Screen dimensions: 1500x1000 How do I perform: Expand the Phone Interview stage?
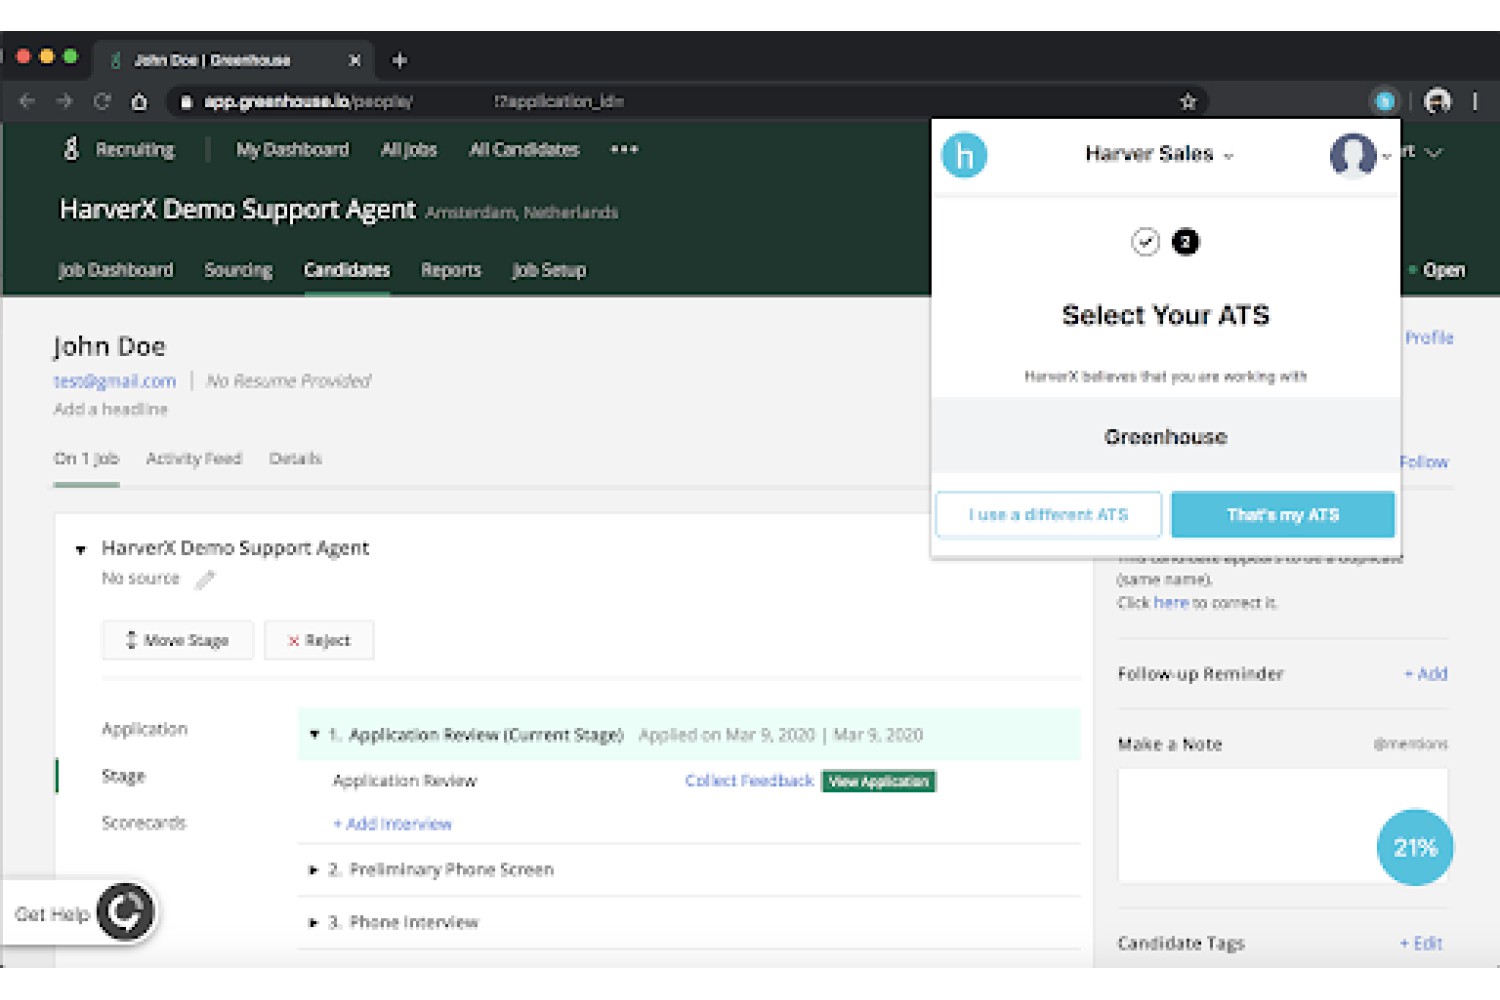(313, 922)
